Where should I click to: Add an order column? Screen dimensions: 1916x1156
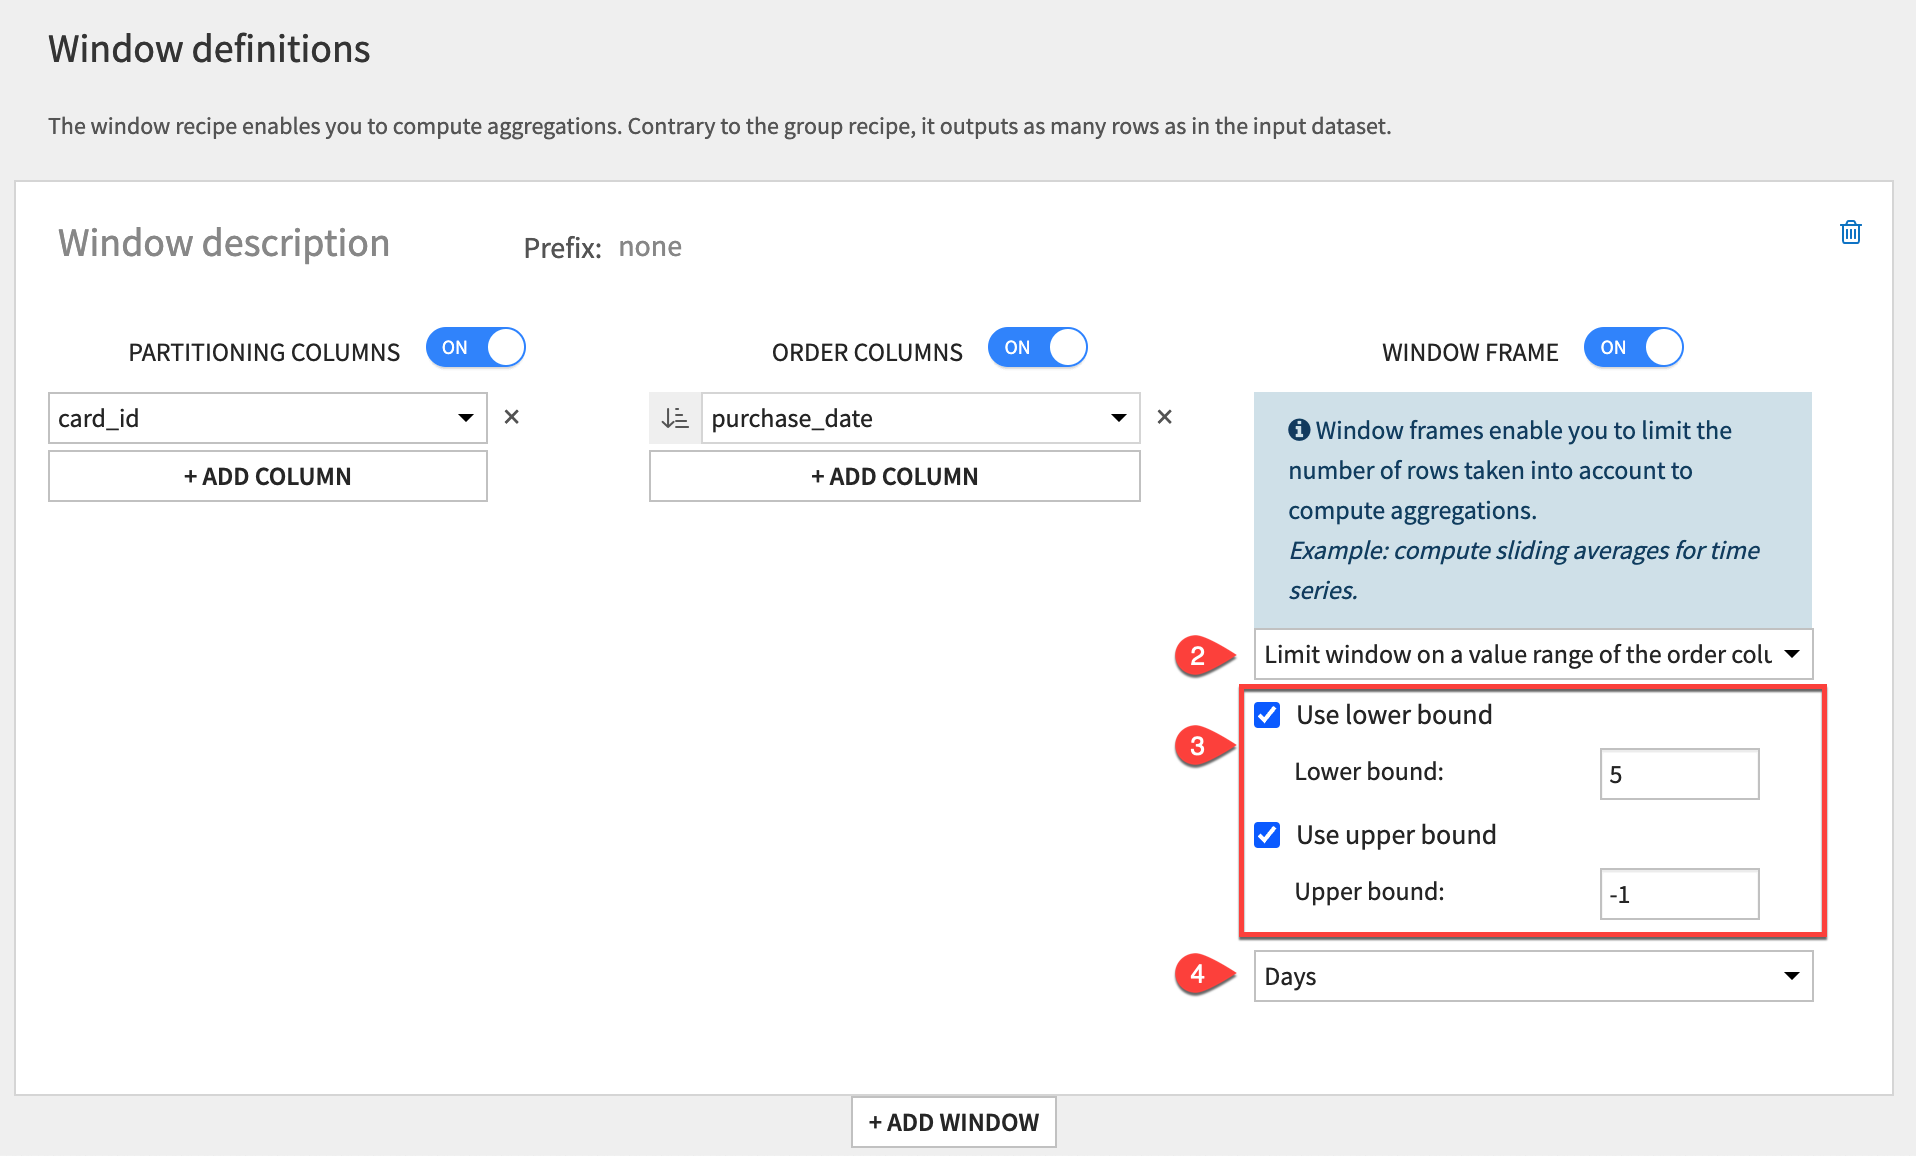coord(894,476)
